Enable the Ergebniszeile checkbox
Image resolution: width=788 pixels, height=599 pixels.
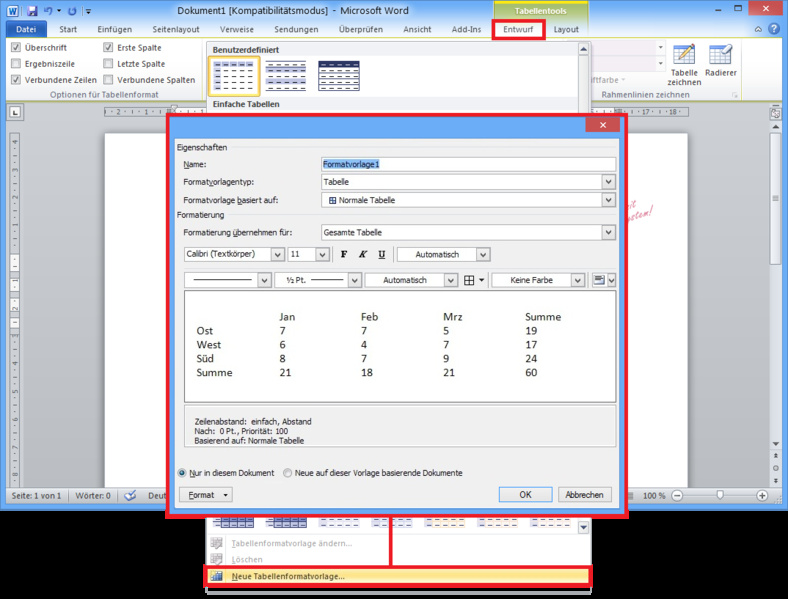(x=16, y=63)
